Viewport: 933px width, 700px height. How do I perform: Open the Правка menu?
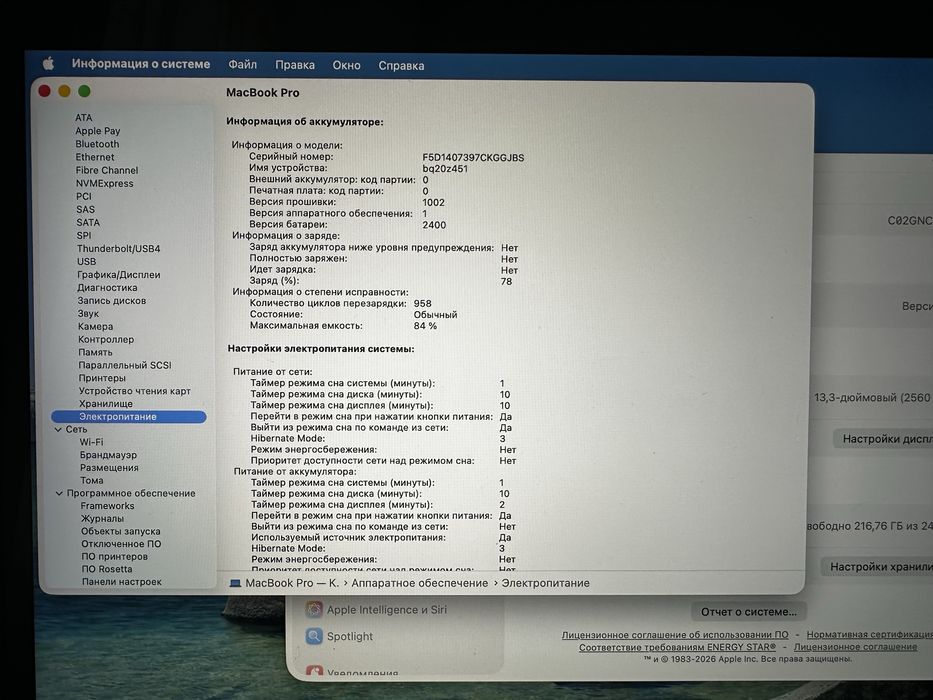295,65
